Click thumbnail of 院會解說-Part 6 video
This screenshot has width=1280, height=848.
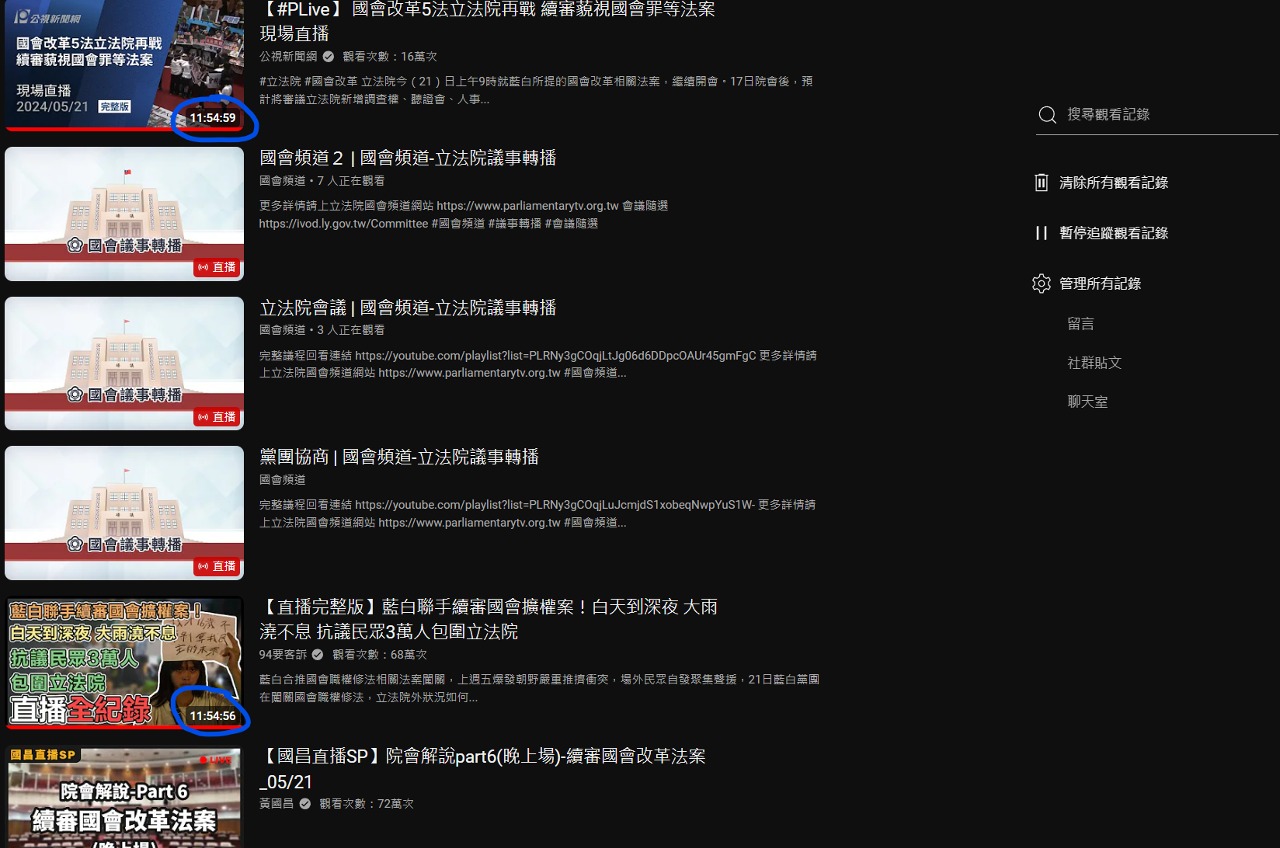pos(124,797)
